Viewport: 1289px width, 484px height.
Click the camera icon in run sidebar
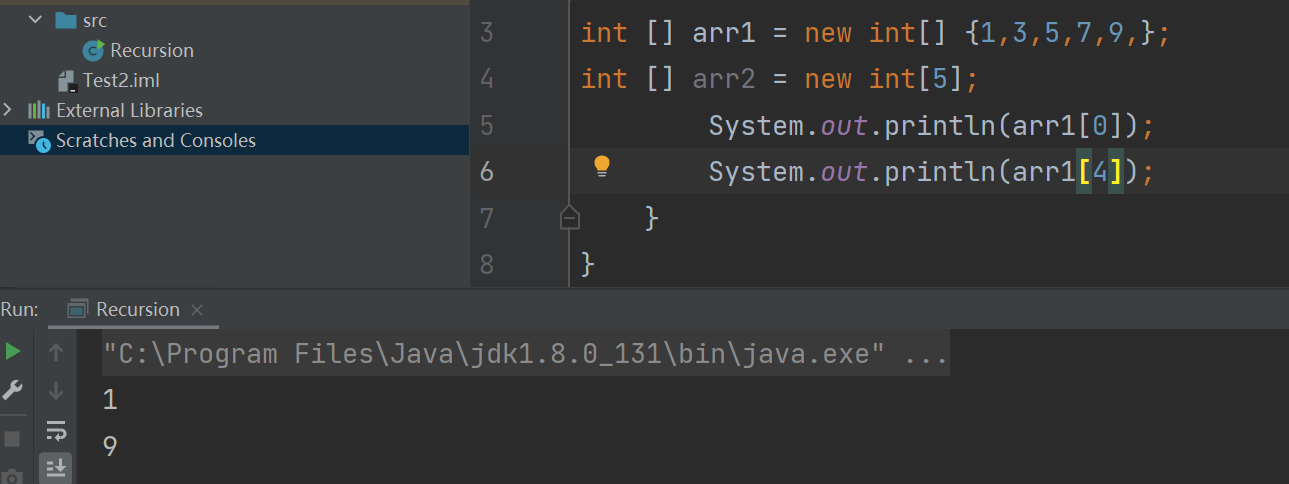13,476
